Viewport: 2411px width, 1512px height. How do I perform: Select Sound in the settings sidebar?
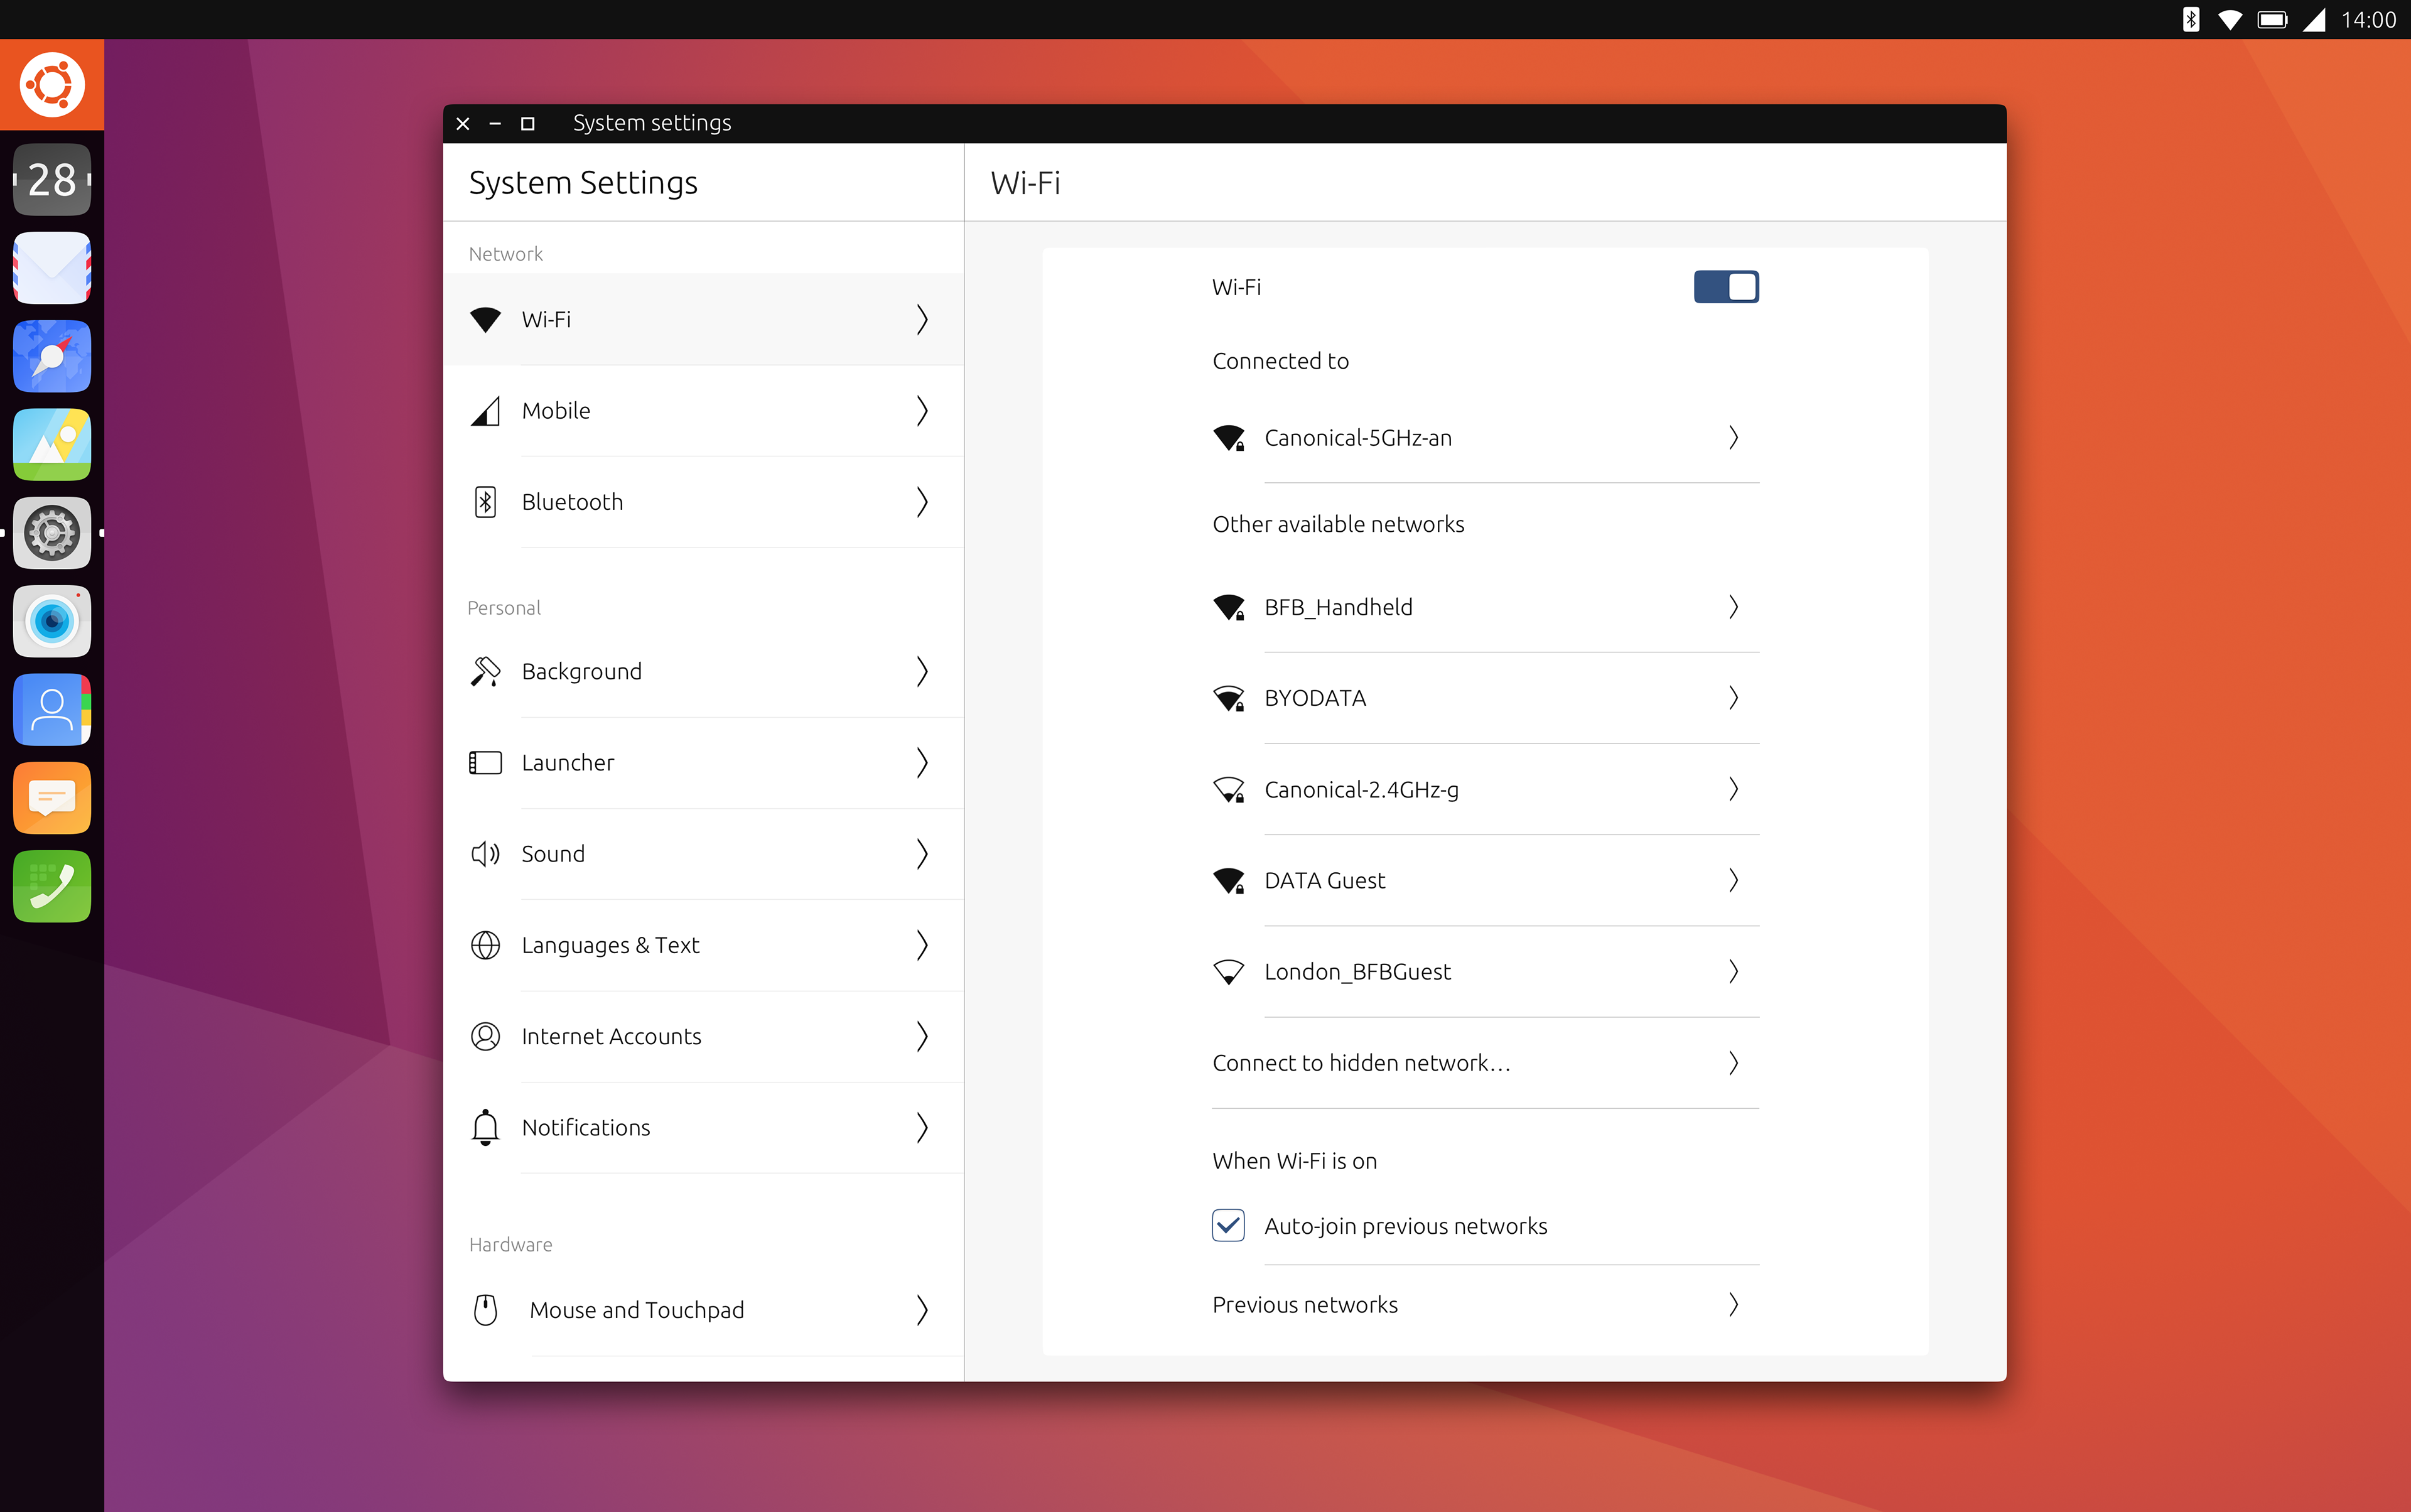[x=703, y=854]
